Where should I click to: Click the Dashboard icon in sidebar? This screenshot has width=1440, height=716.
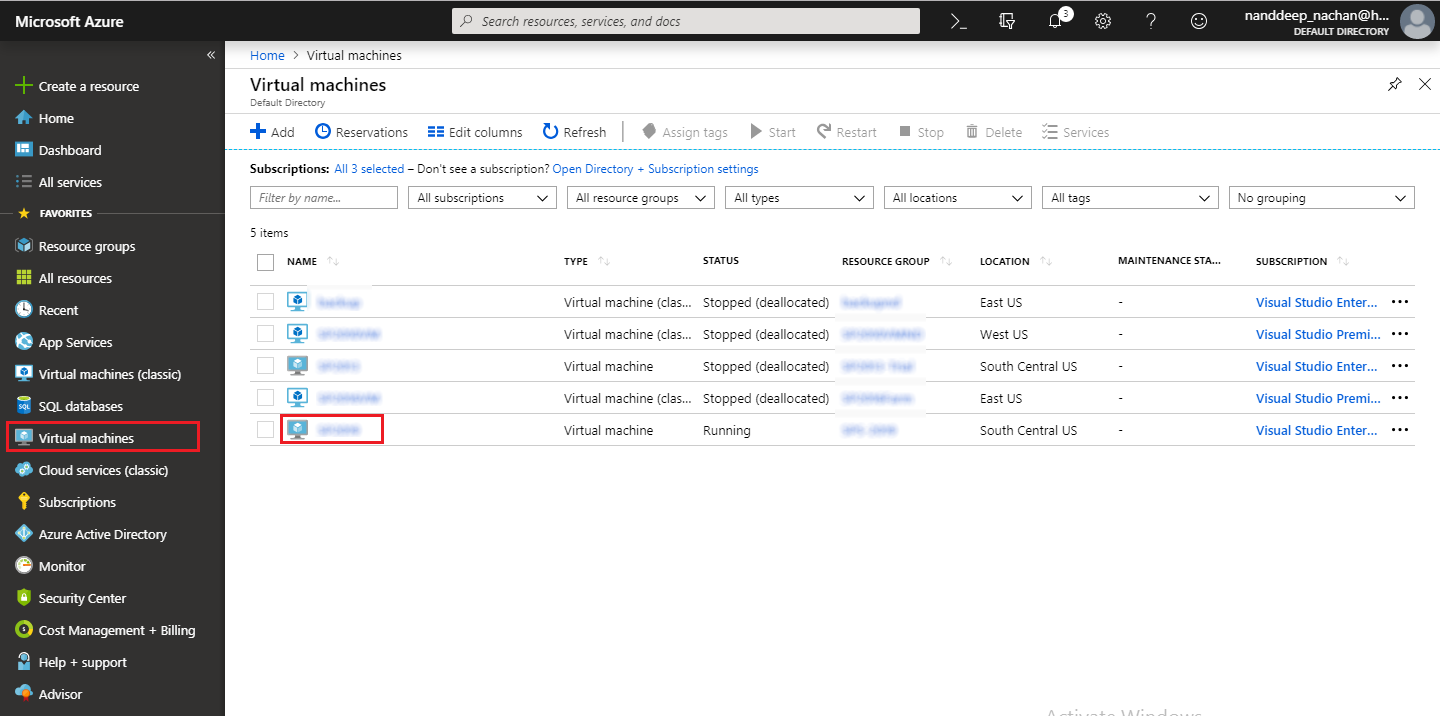(x=24, y=150)
